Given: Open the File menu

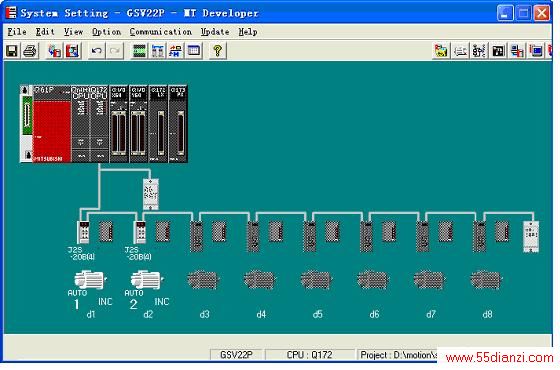Looking at the screenshot, I should coord(17,32).
